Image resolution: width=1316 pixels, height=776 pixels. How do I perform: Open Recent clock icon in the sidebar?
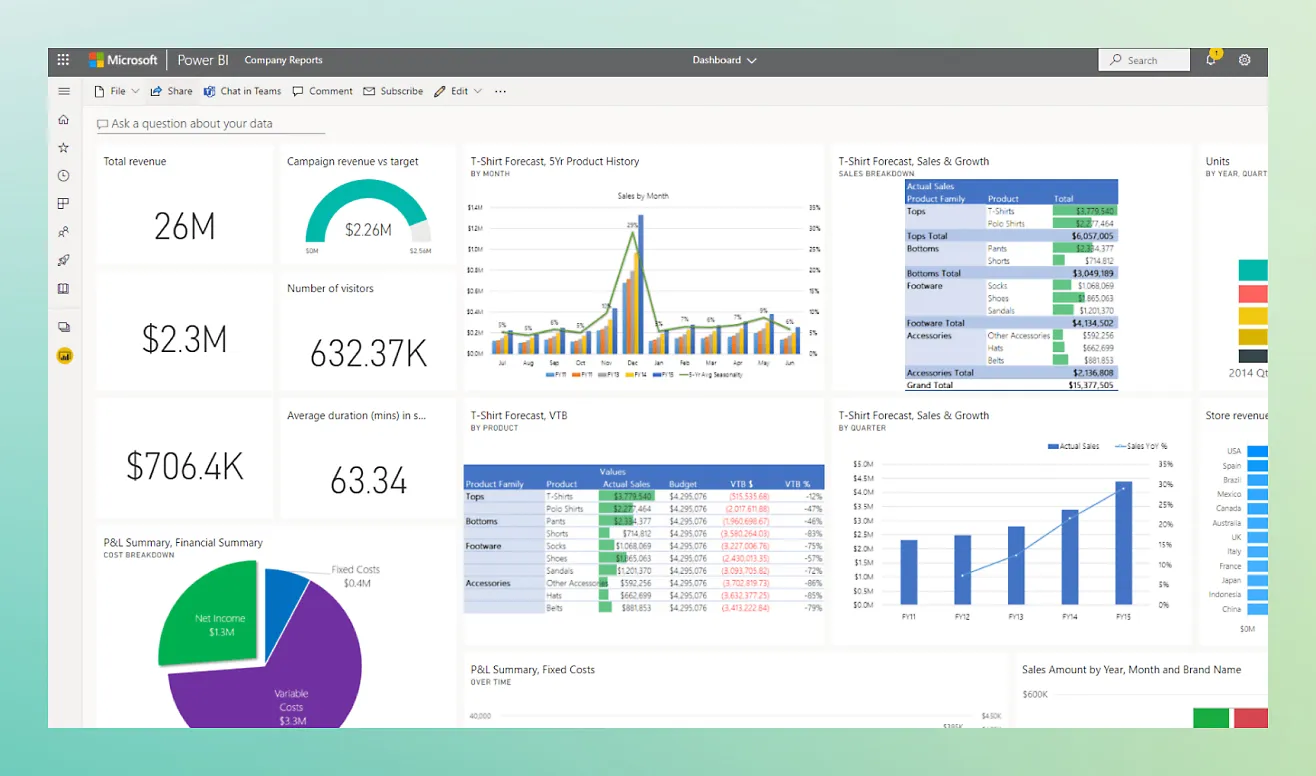point(64,176)
